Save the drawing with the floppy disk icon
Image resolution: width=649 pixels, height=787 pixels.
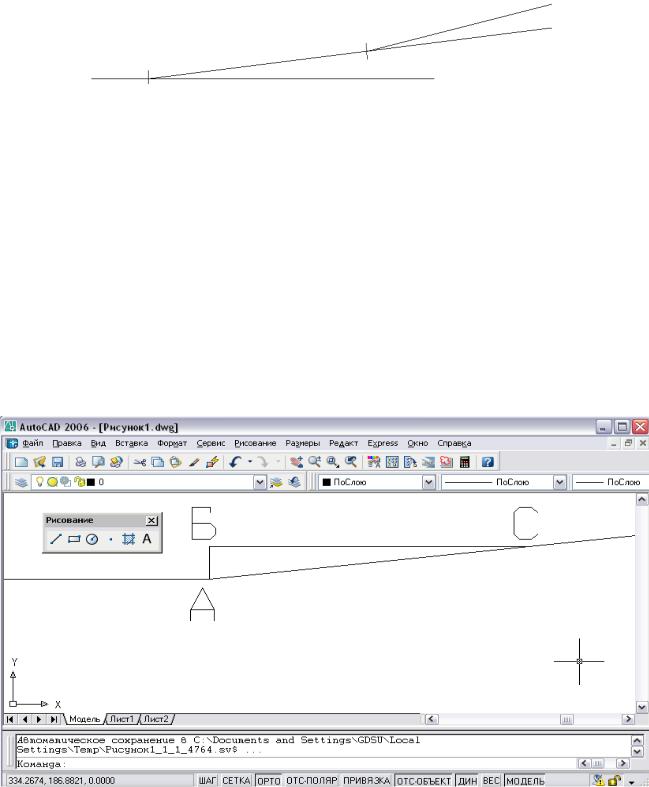point(57,462)
